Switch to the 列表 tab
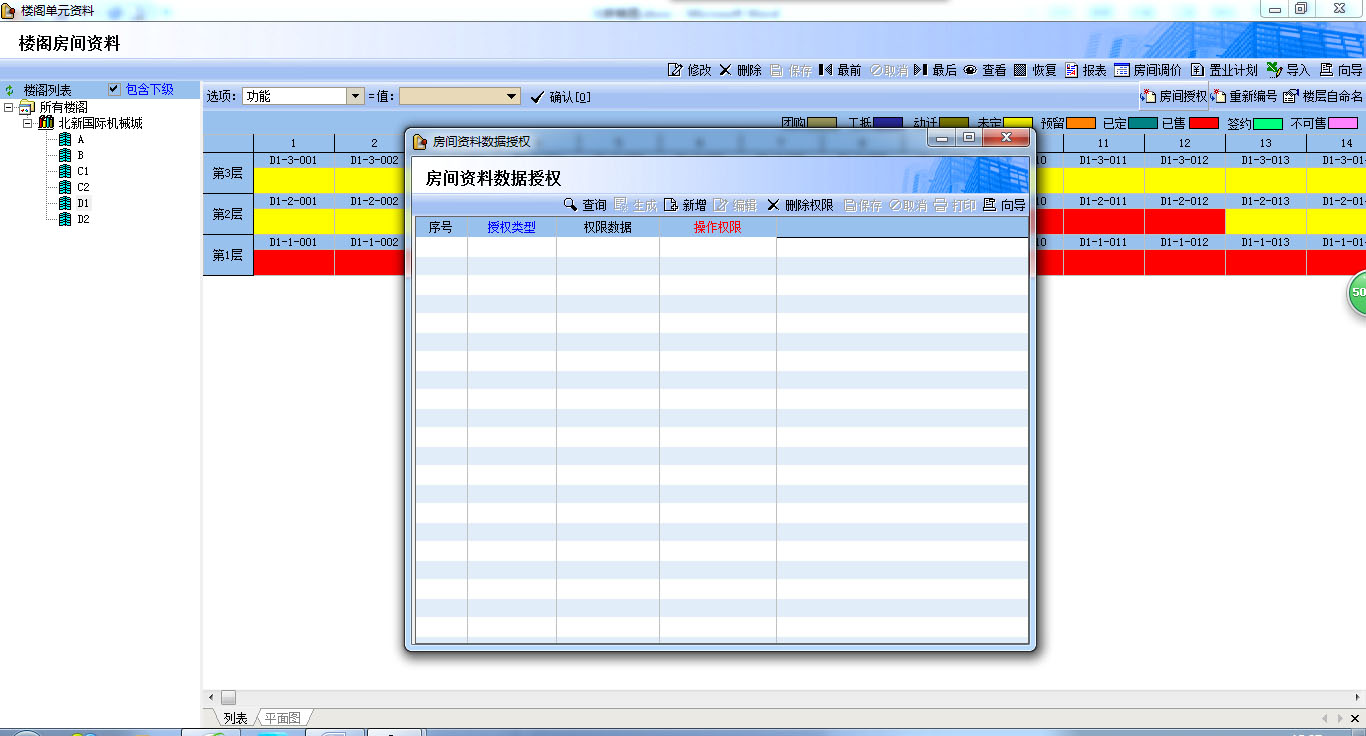 point(235,718)
